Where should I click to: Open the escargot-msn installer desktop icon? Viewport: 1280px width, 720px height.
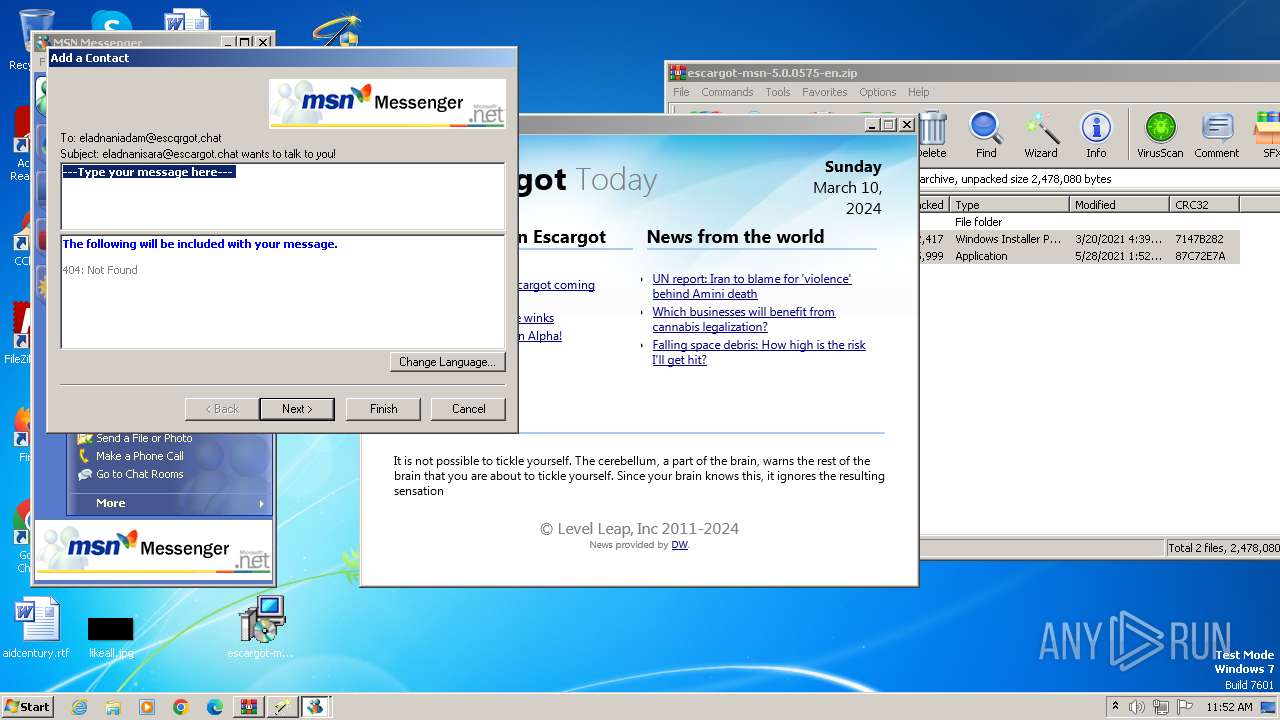tap(261, 628)
